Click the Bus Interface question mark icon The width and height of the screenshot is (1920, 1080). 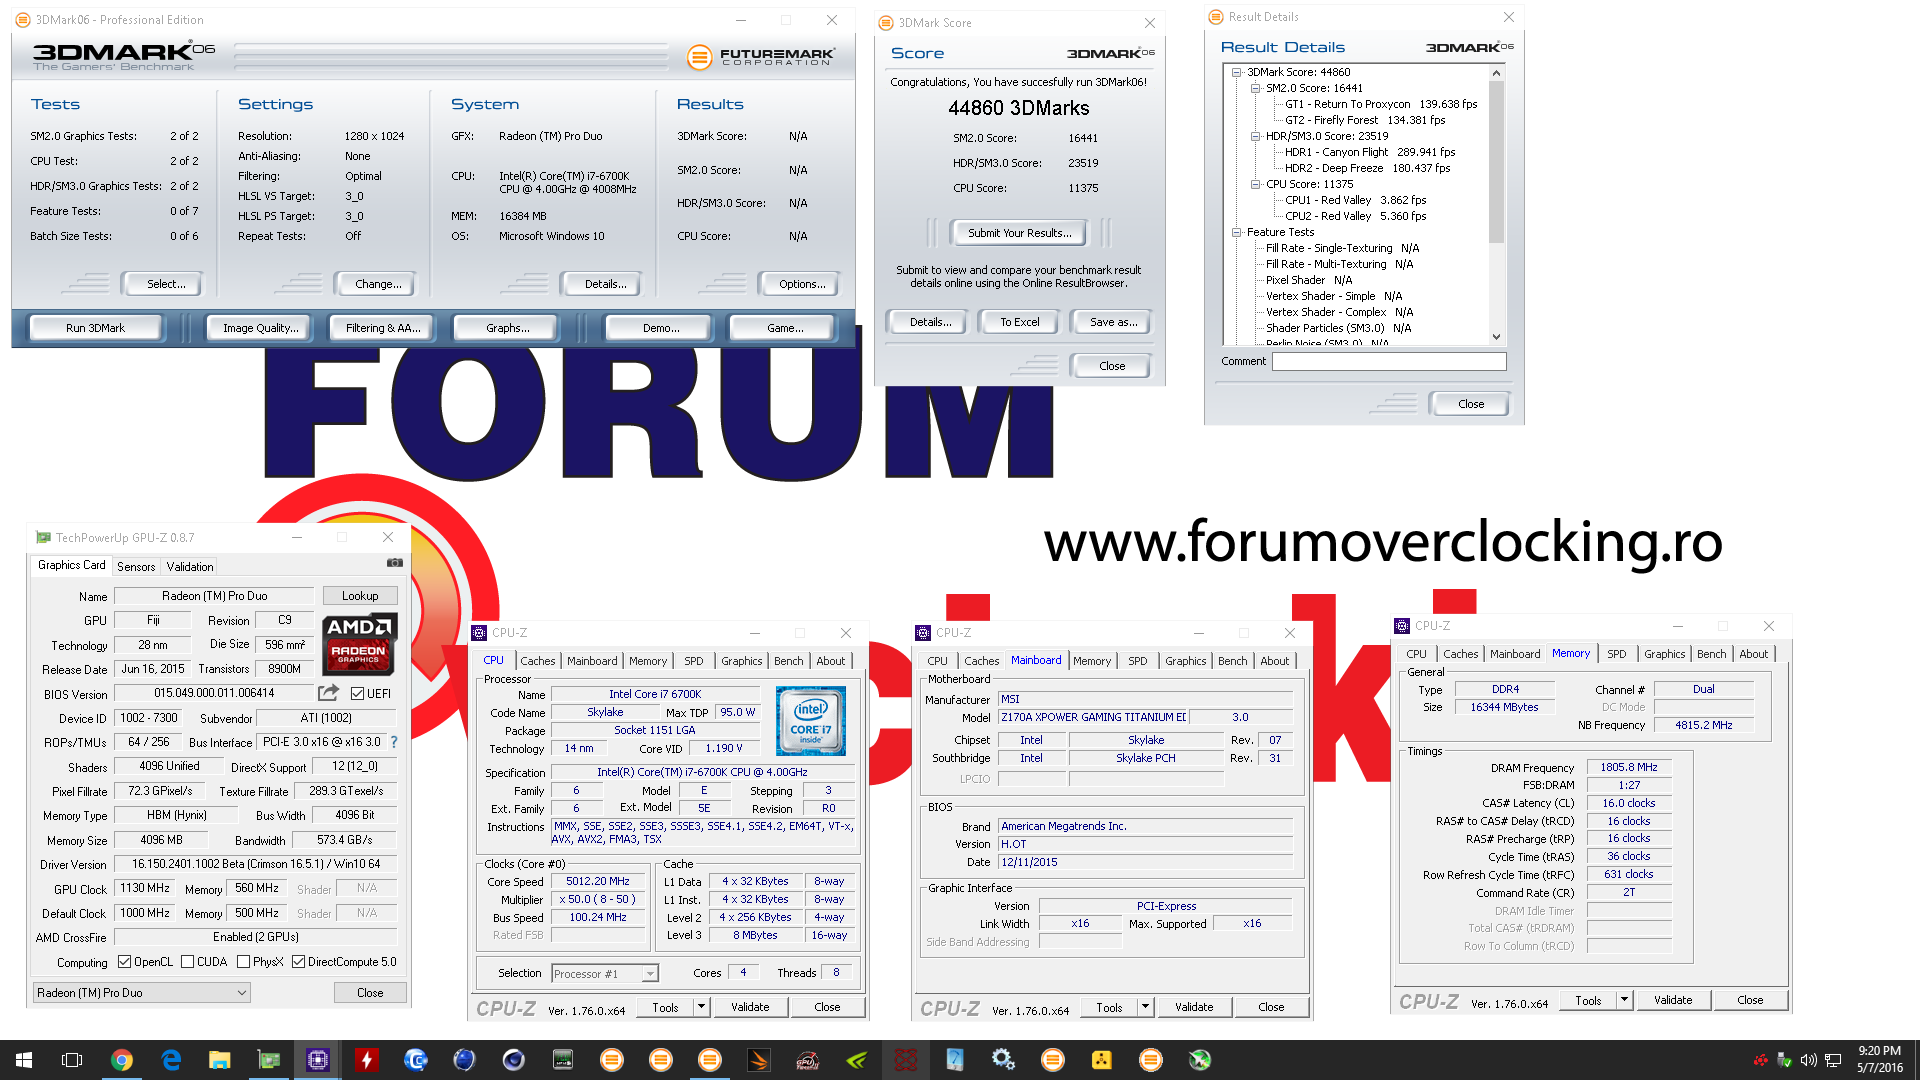(x=394, y=742)
